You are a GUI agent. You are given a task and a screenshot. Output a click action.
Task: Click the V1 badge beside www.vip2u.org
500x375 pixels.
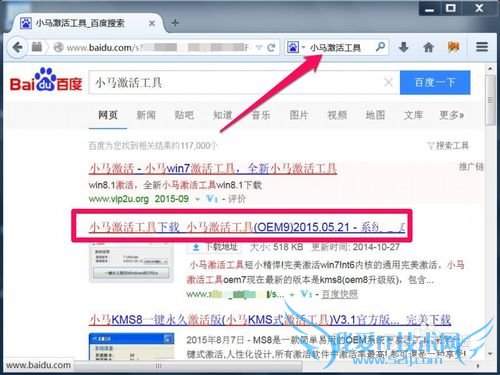pos(212,199)
